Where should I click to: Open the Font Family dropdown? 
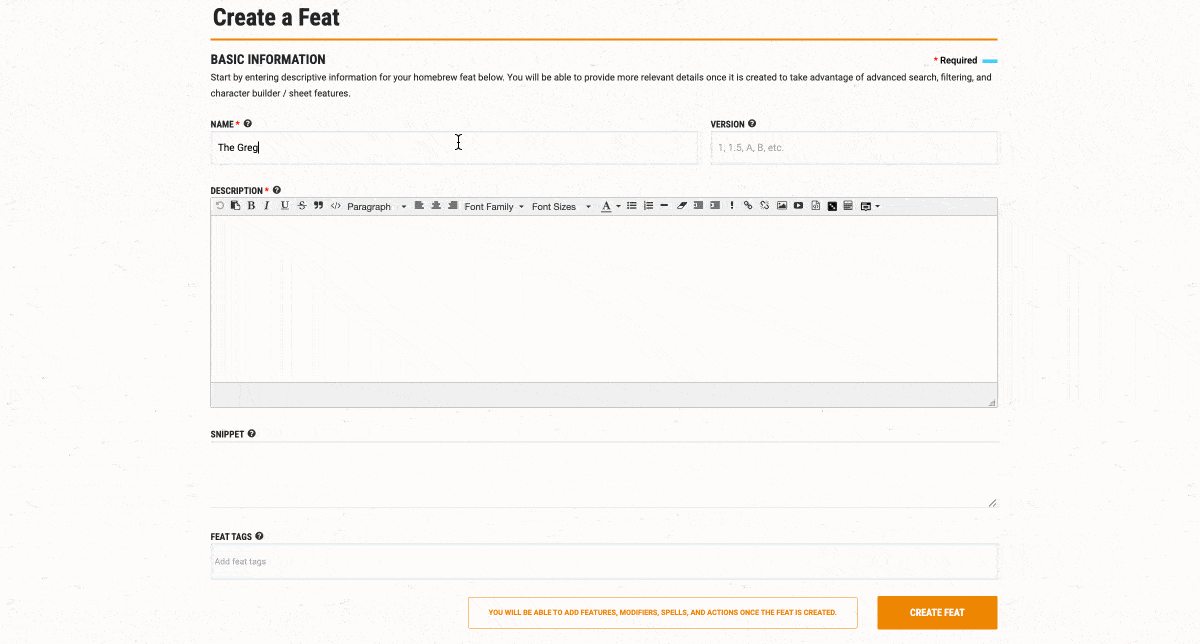pyautogui.click(x=494, y=207)
